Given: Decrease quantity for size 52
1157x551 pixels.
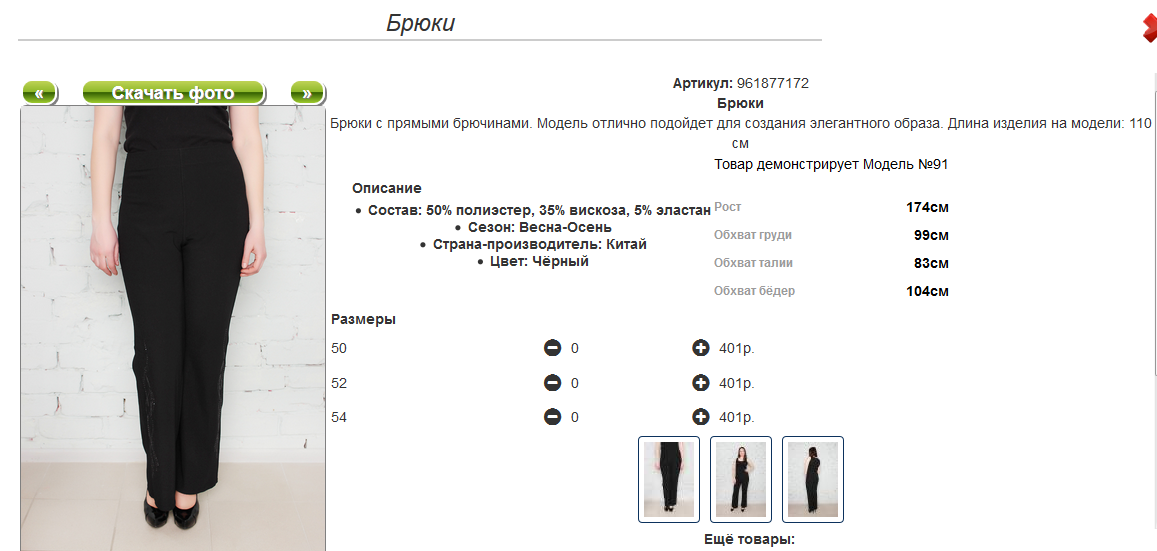Looking at the screenshot, I should tap(552, 383).
